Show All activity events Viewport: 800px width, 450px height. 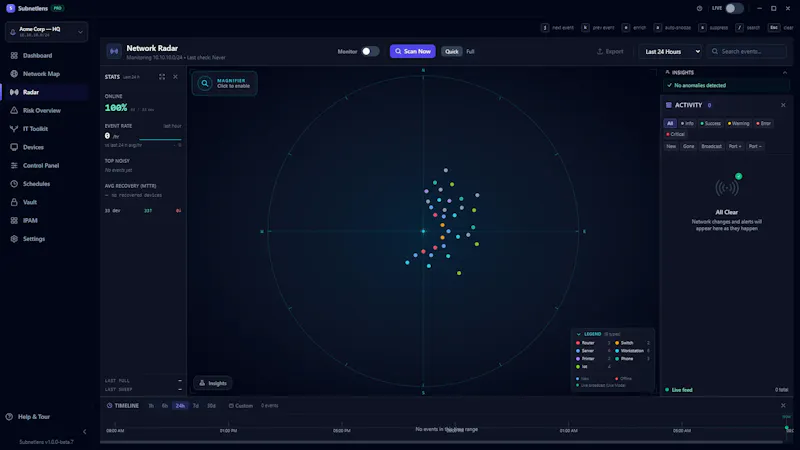coord(670,123)
